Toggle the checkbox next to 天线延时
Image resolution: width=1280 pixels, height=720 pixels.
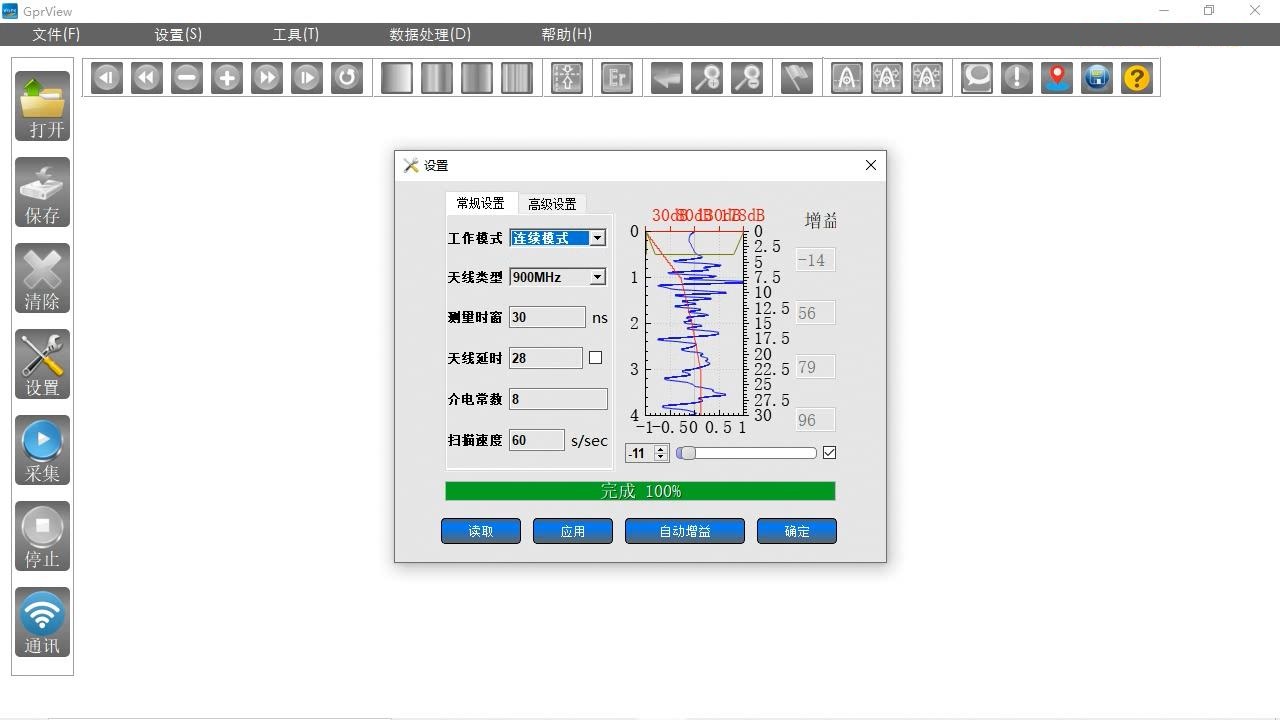tap(595, 358)
